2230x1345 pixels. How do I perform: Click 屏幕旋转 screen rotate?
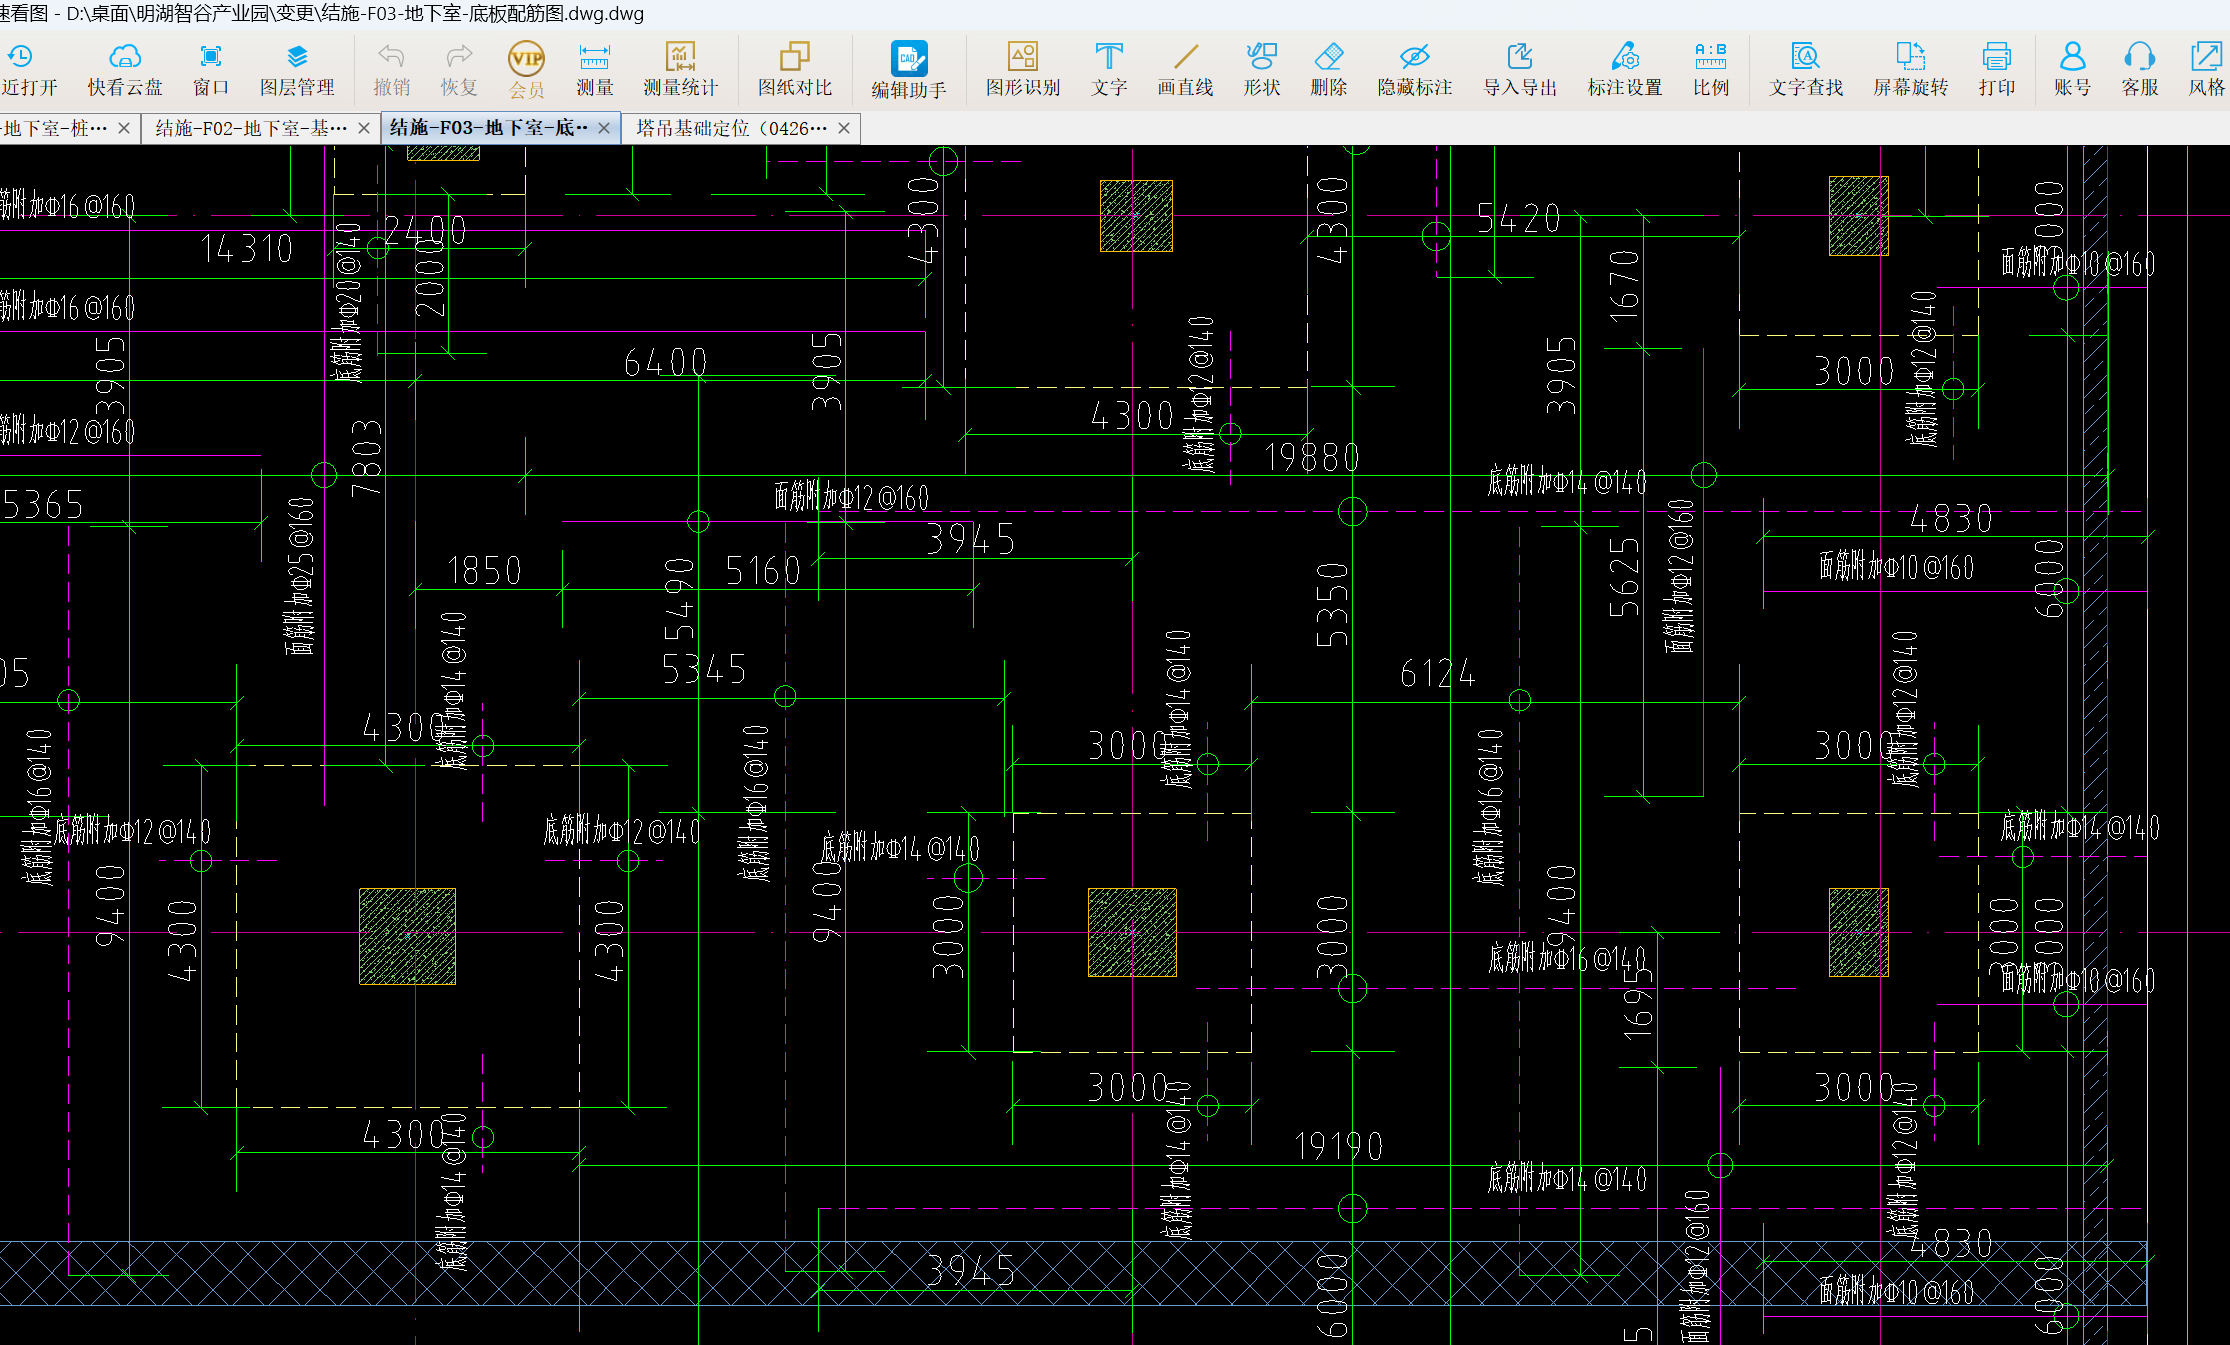pyautogui.click(x=1911, y=70)
